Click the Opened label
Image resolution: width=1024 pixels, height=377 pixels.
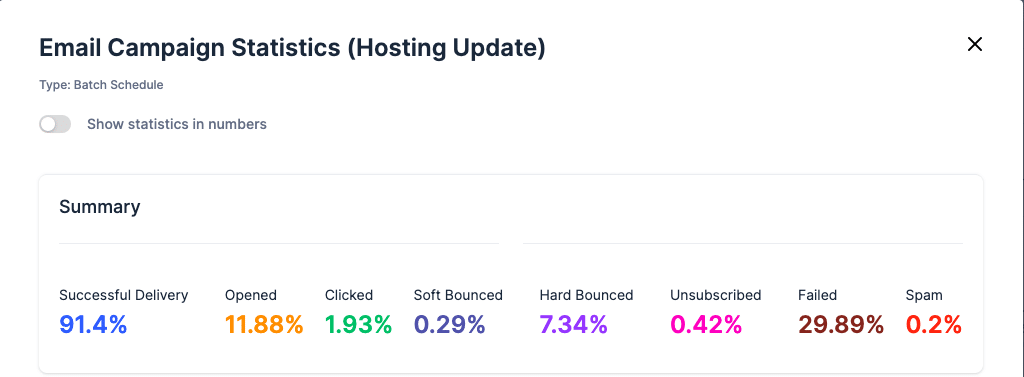pos(251,295)
